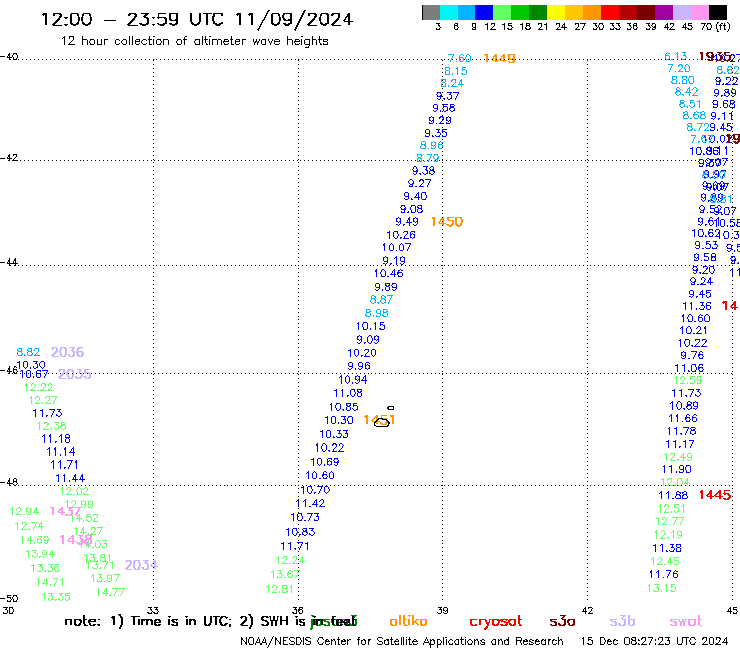
Task: Click the gray swatch in the color legend
Action: coord(431,12)
